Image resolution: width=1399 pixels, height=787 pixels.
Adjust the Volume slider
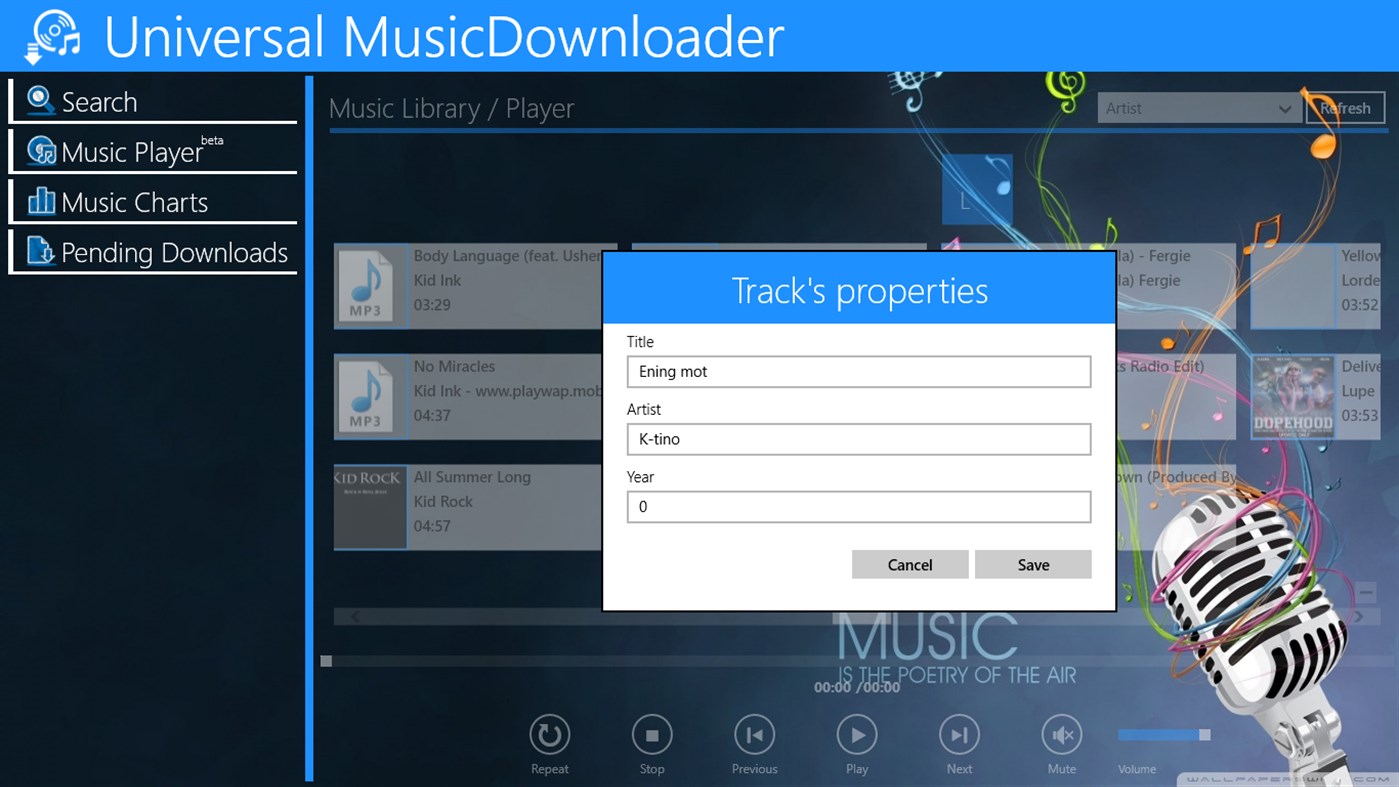tap(1165, 735)
